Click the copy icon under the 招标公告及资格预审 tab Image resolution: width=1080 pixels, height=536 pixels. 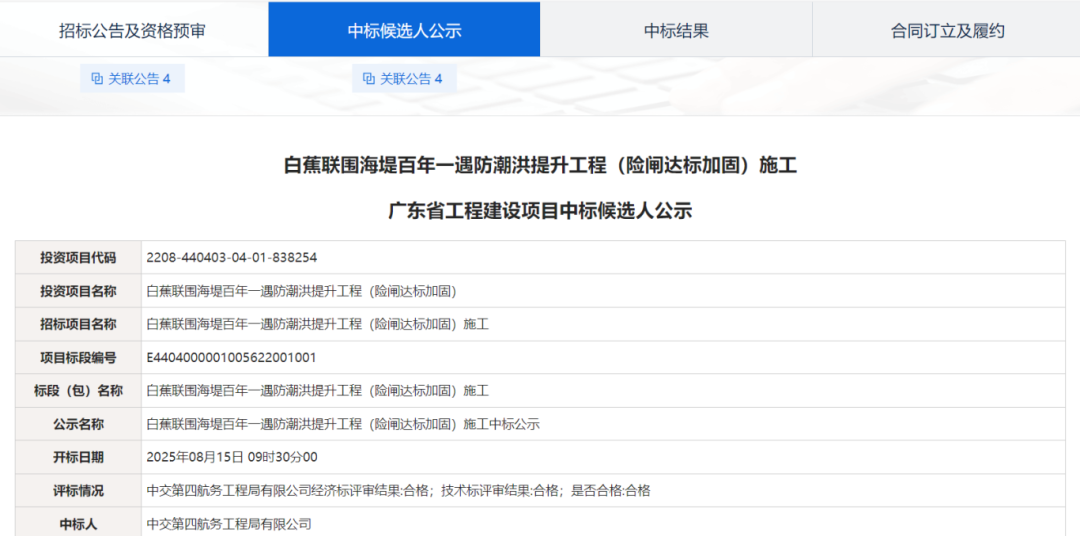[97, 78]
